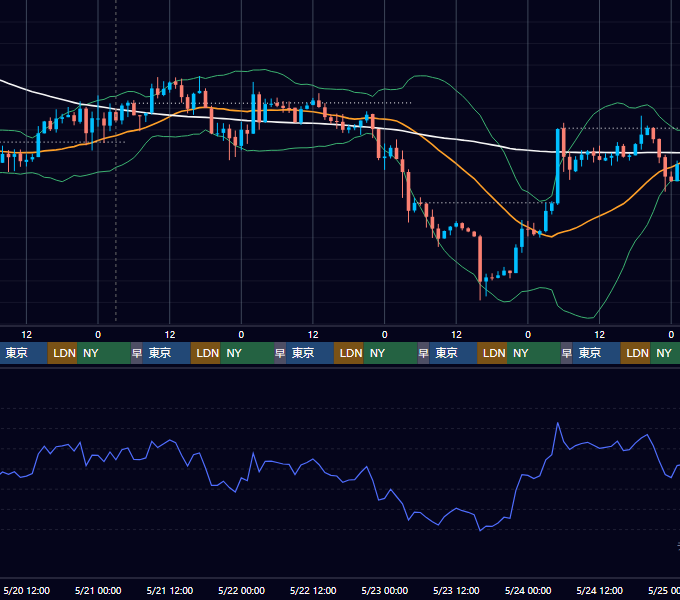Select the 東京 session block on 5/24
Viewport: 680px width, 600px height.
point(597,353)
